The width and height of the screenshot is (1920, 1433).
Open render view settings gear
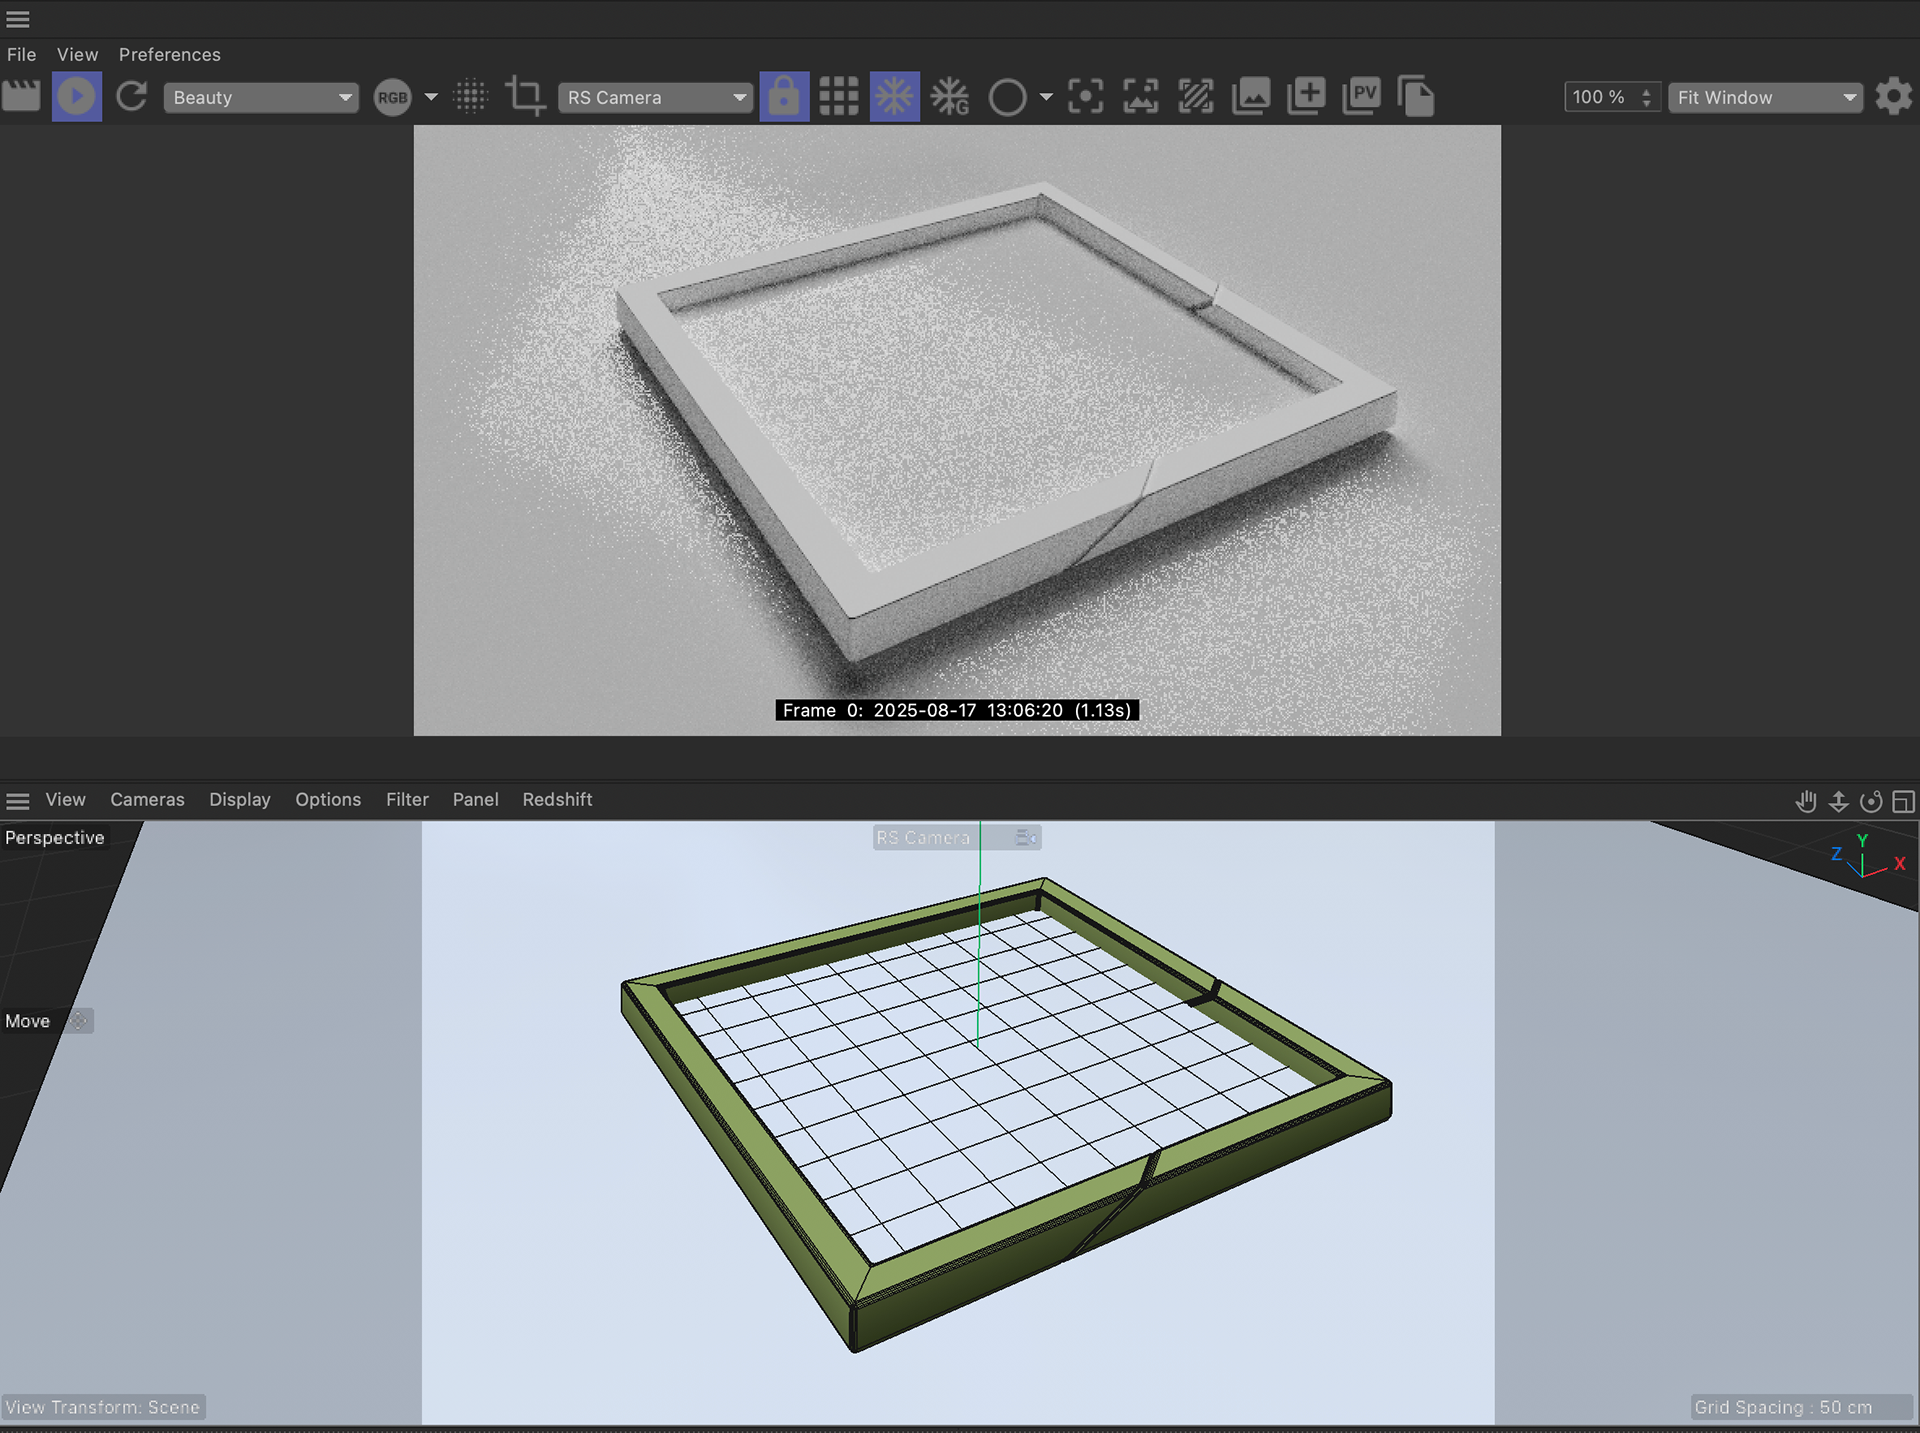pyautogui.click(x=1893, y=97)
